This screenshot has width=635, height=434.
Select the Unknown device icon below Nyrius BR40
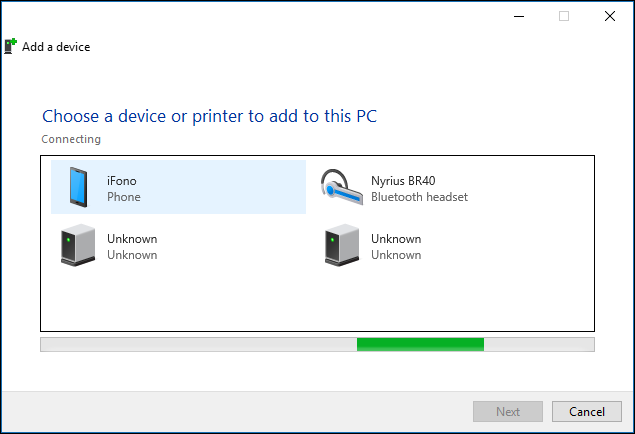coord(340,246)
